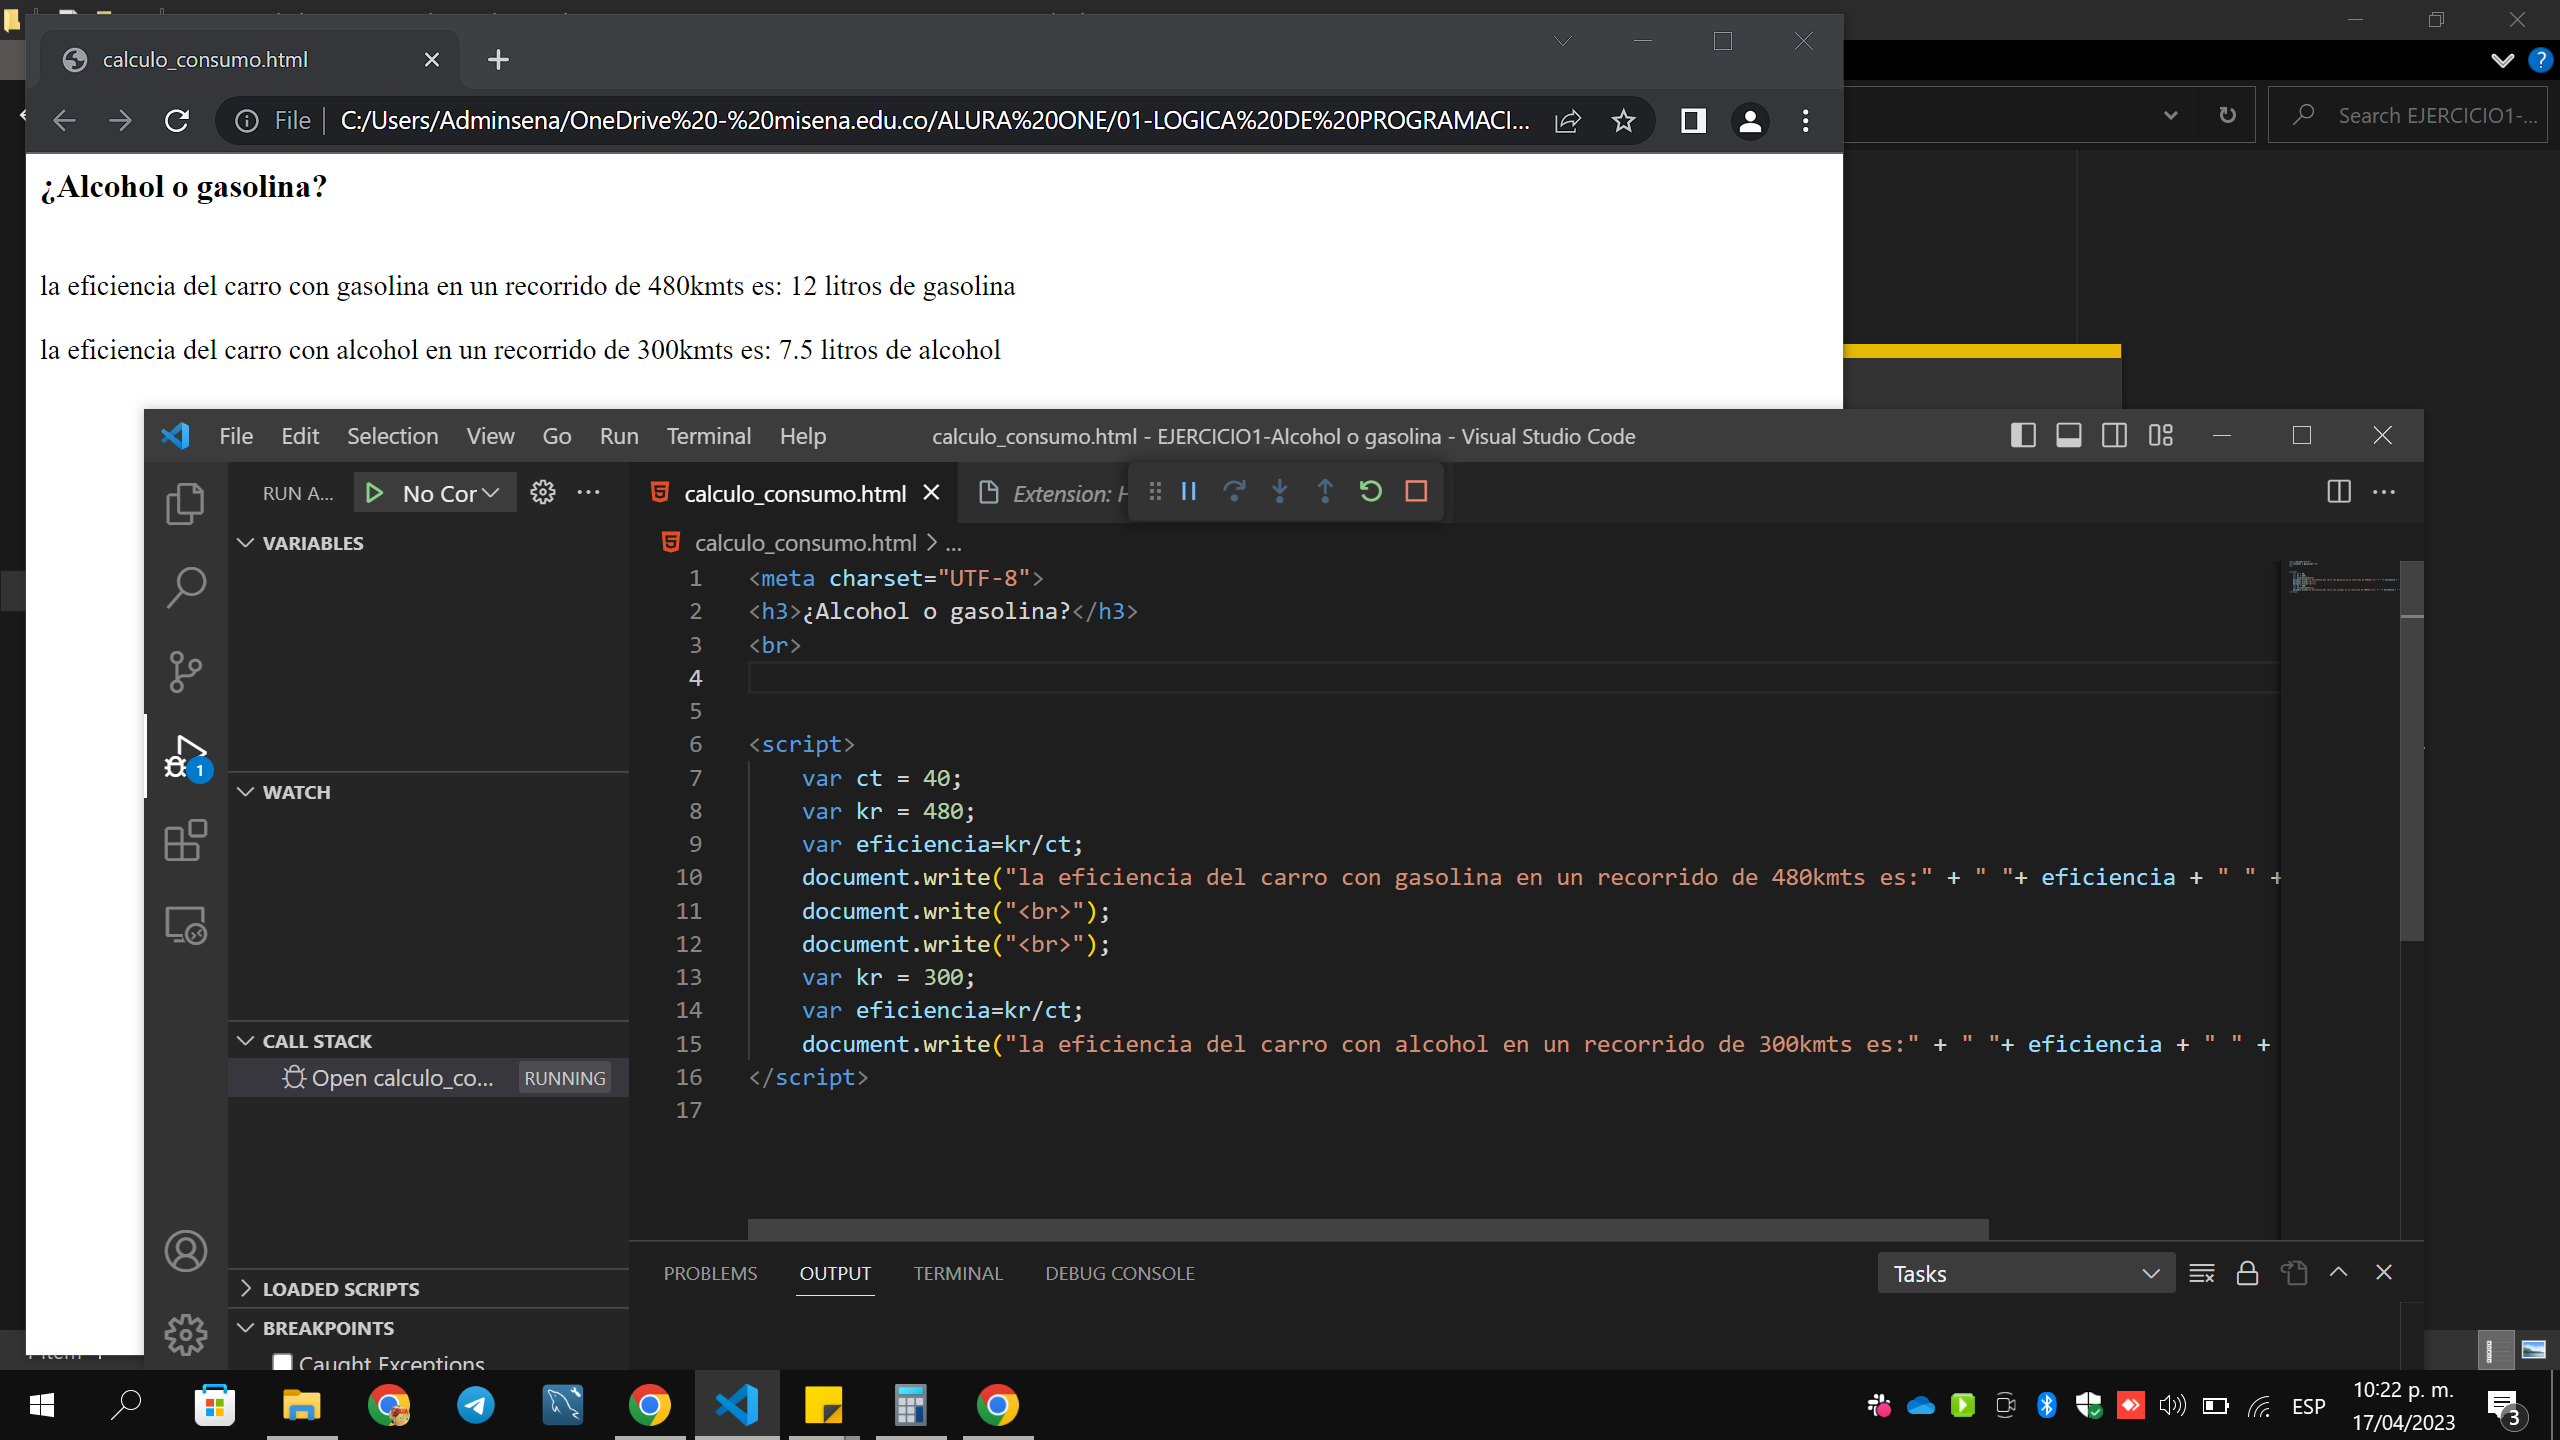2560x1440 pixels.
Task: Open the Source Control panel icon
Action: coord(185,672)
